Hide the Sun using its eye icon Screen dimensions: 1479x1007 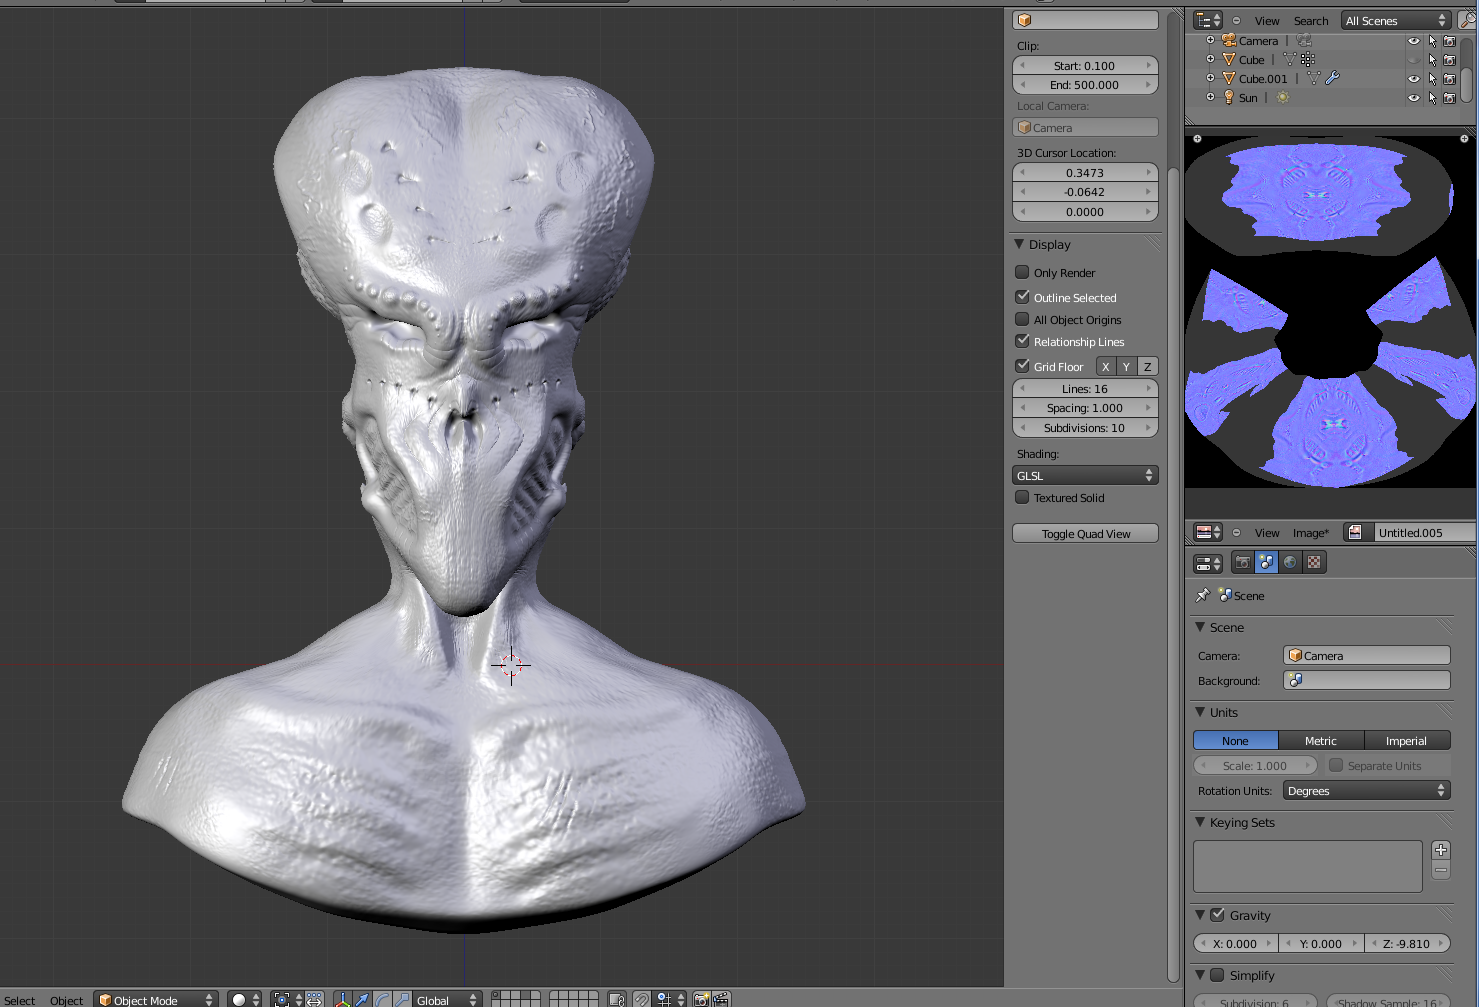coord(1414,98)
